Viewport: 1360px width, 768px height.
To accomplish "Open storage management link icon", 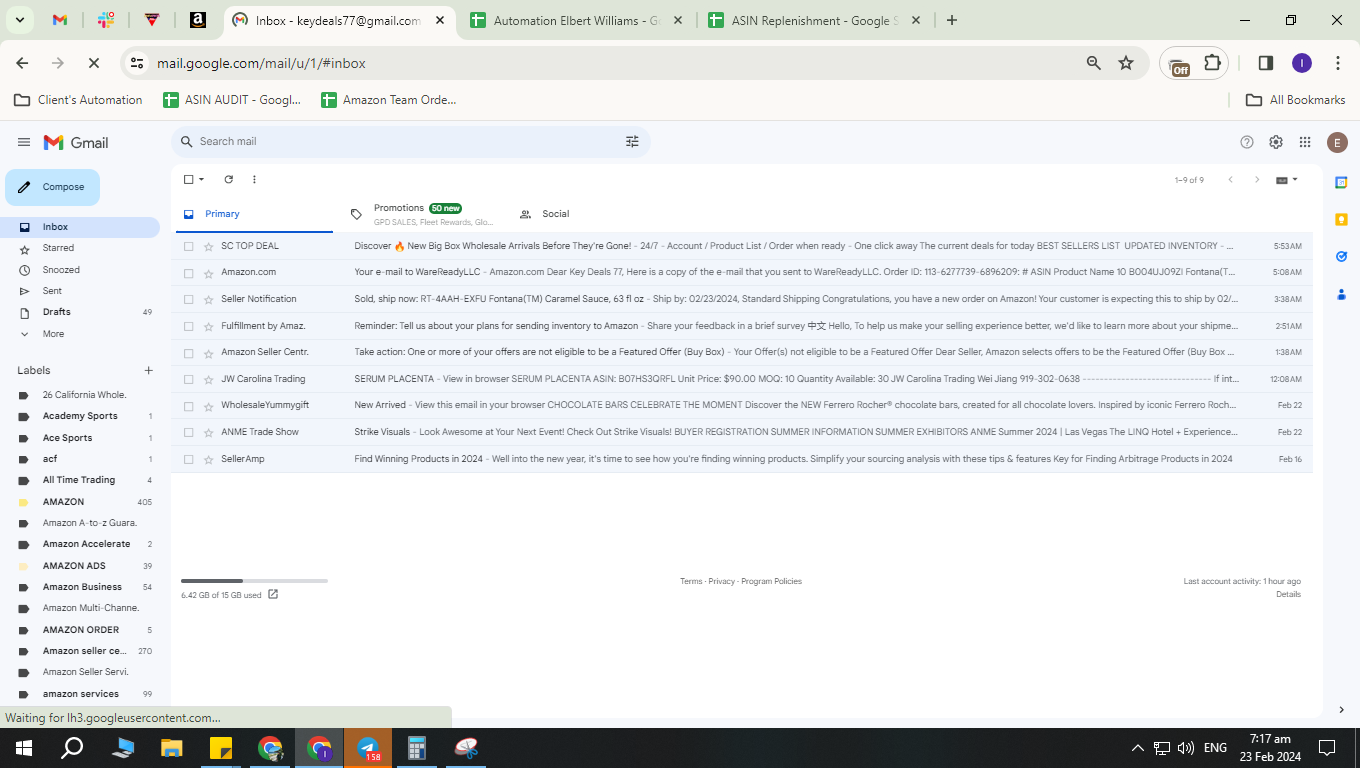I will pyautogui.click(x=273, y=594).
